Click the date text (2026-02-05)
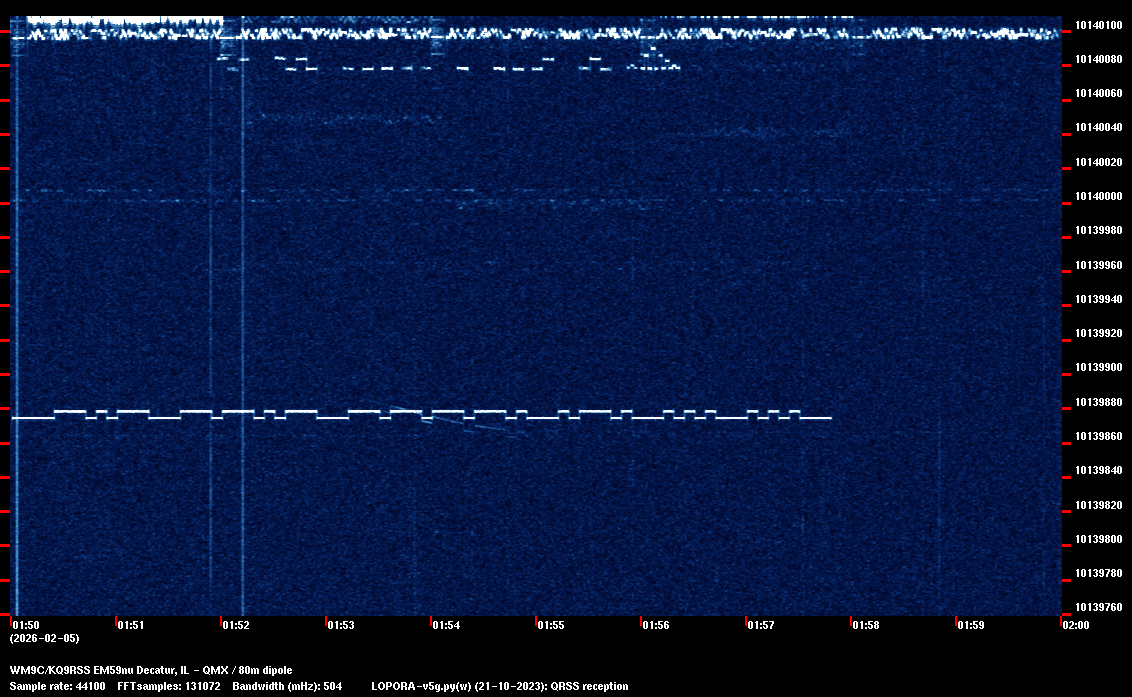 pos(44,638)
